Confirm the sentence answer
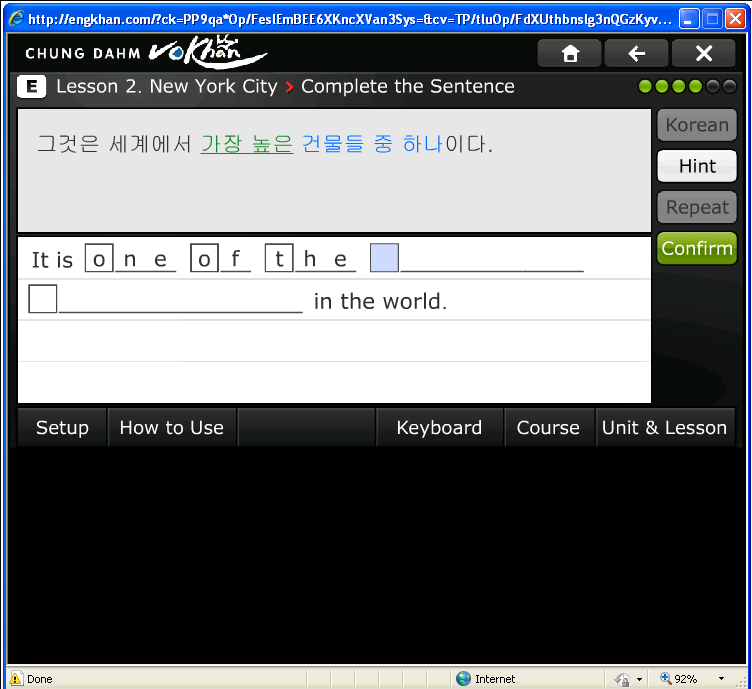The height and width of the screenshot is (689, 752). [x=697, y=248]
